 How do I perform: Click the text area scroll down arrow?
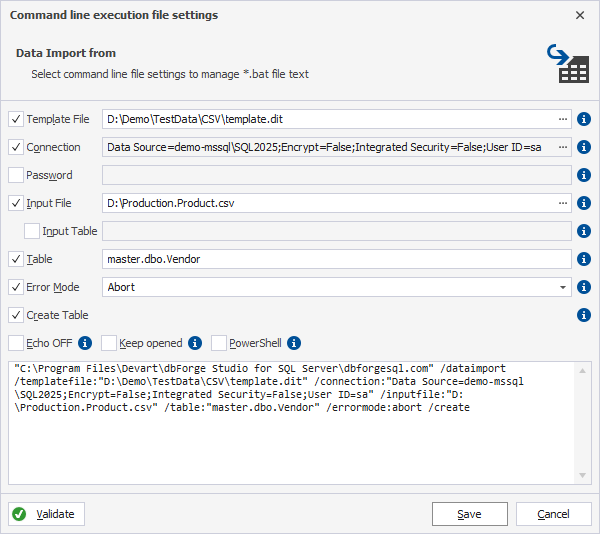[582, 475]
